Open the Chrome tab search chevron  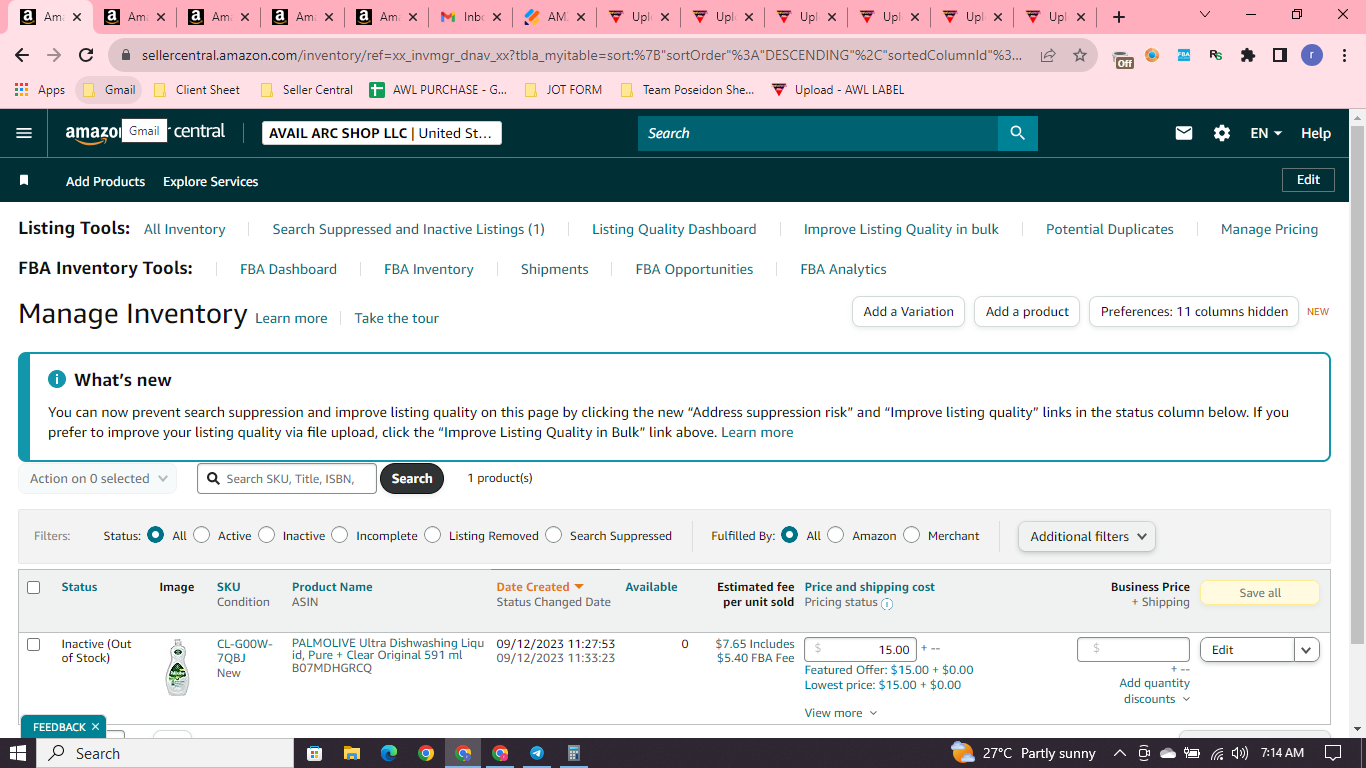(1204, 15)
